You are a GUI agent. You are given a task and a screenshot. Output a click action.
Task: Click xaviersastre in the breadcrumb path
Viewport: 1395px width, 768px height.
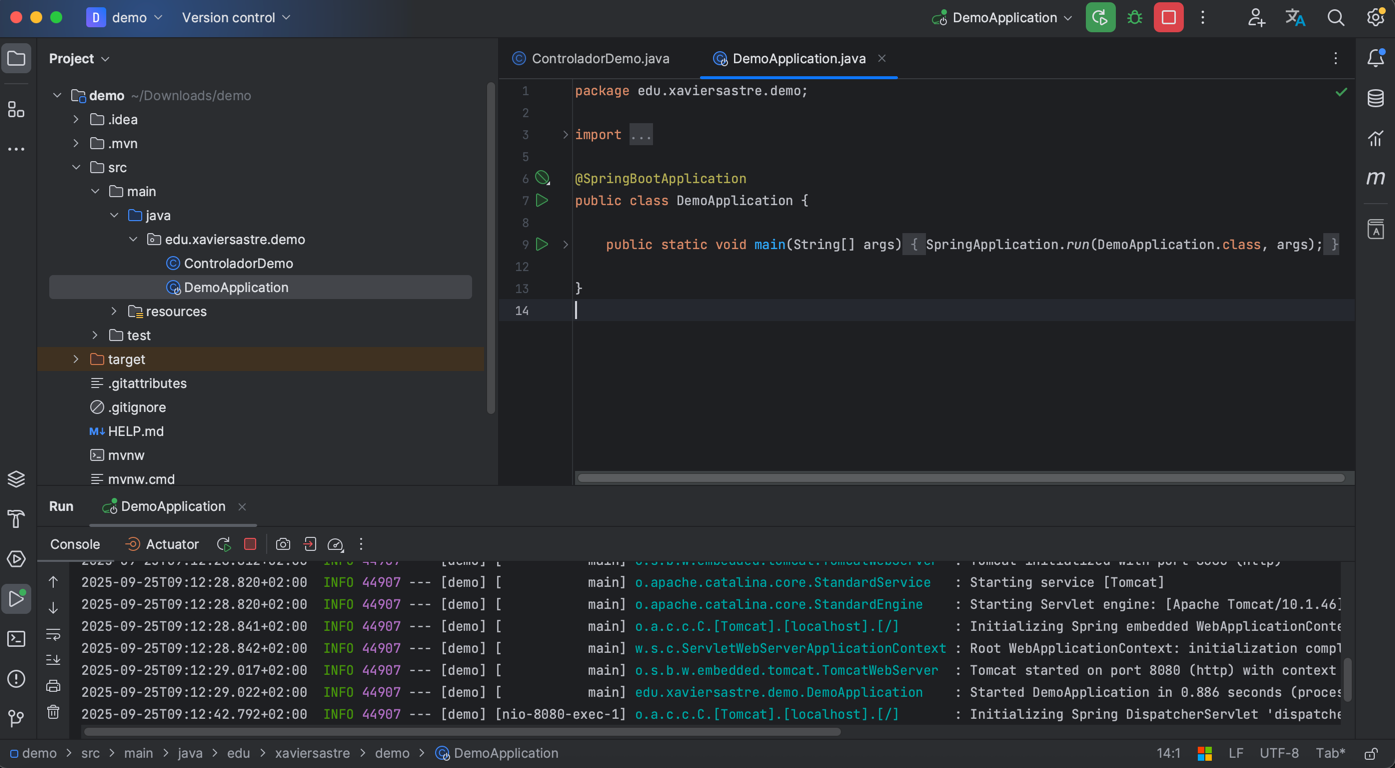(312, 753)
